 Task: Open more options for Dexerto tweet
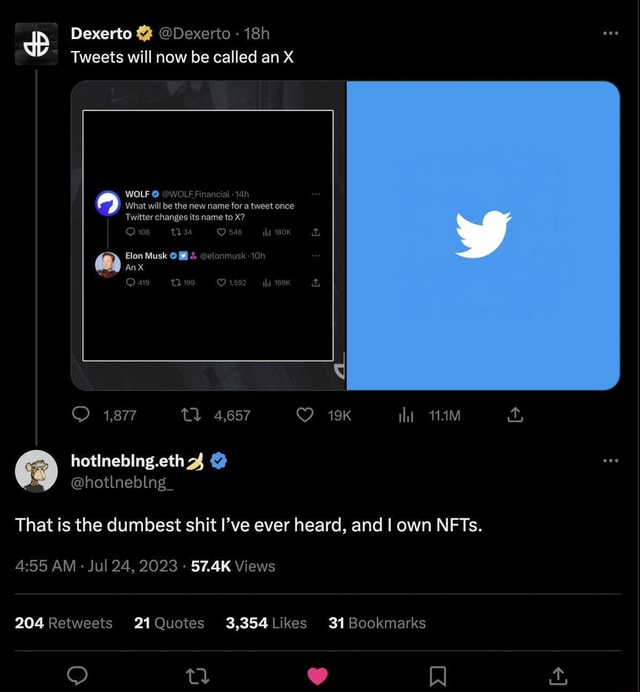point(612,33)
